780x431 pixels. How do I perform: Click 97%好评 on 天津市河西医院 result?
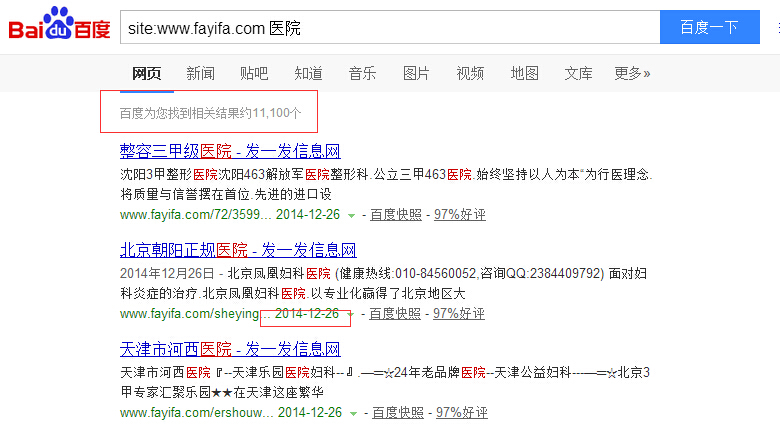tap(462, 413)
